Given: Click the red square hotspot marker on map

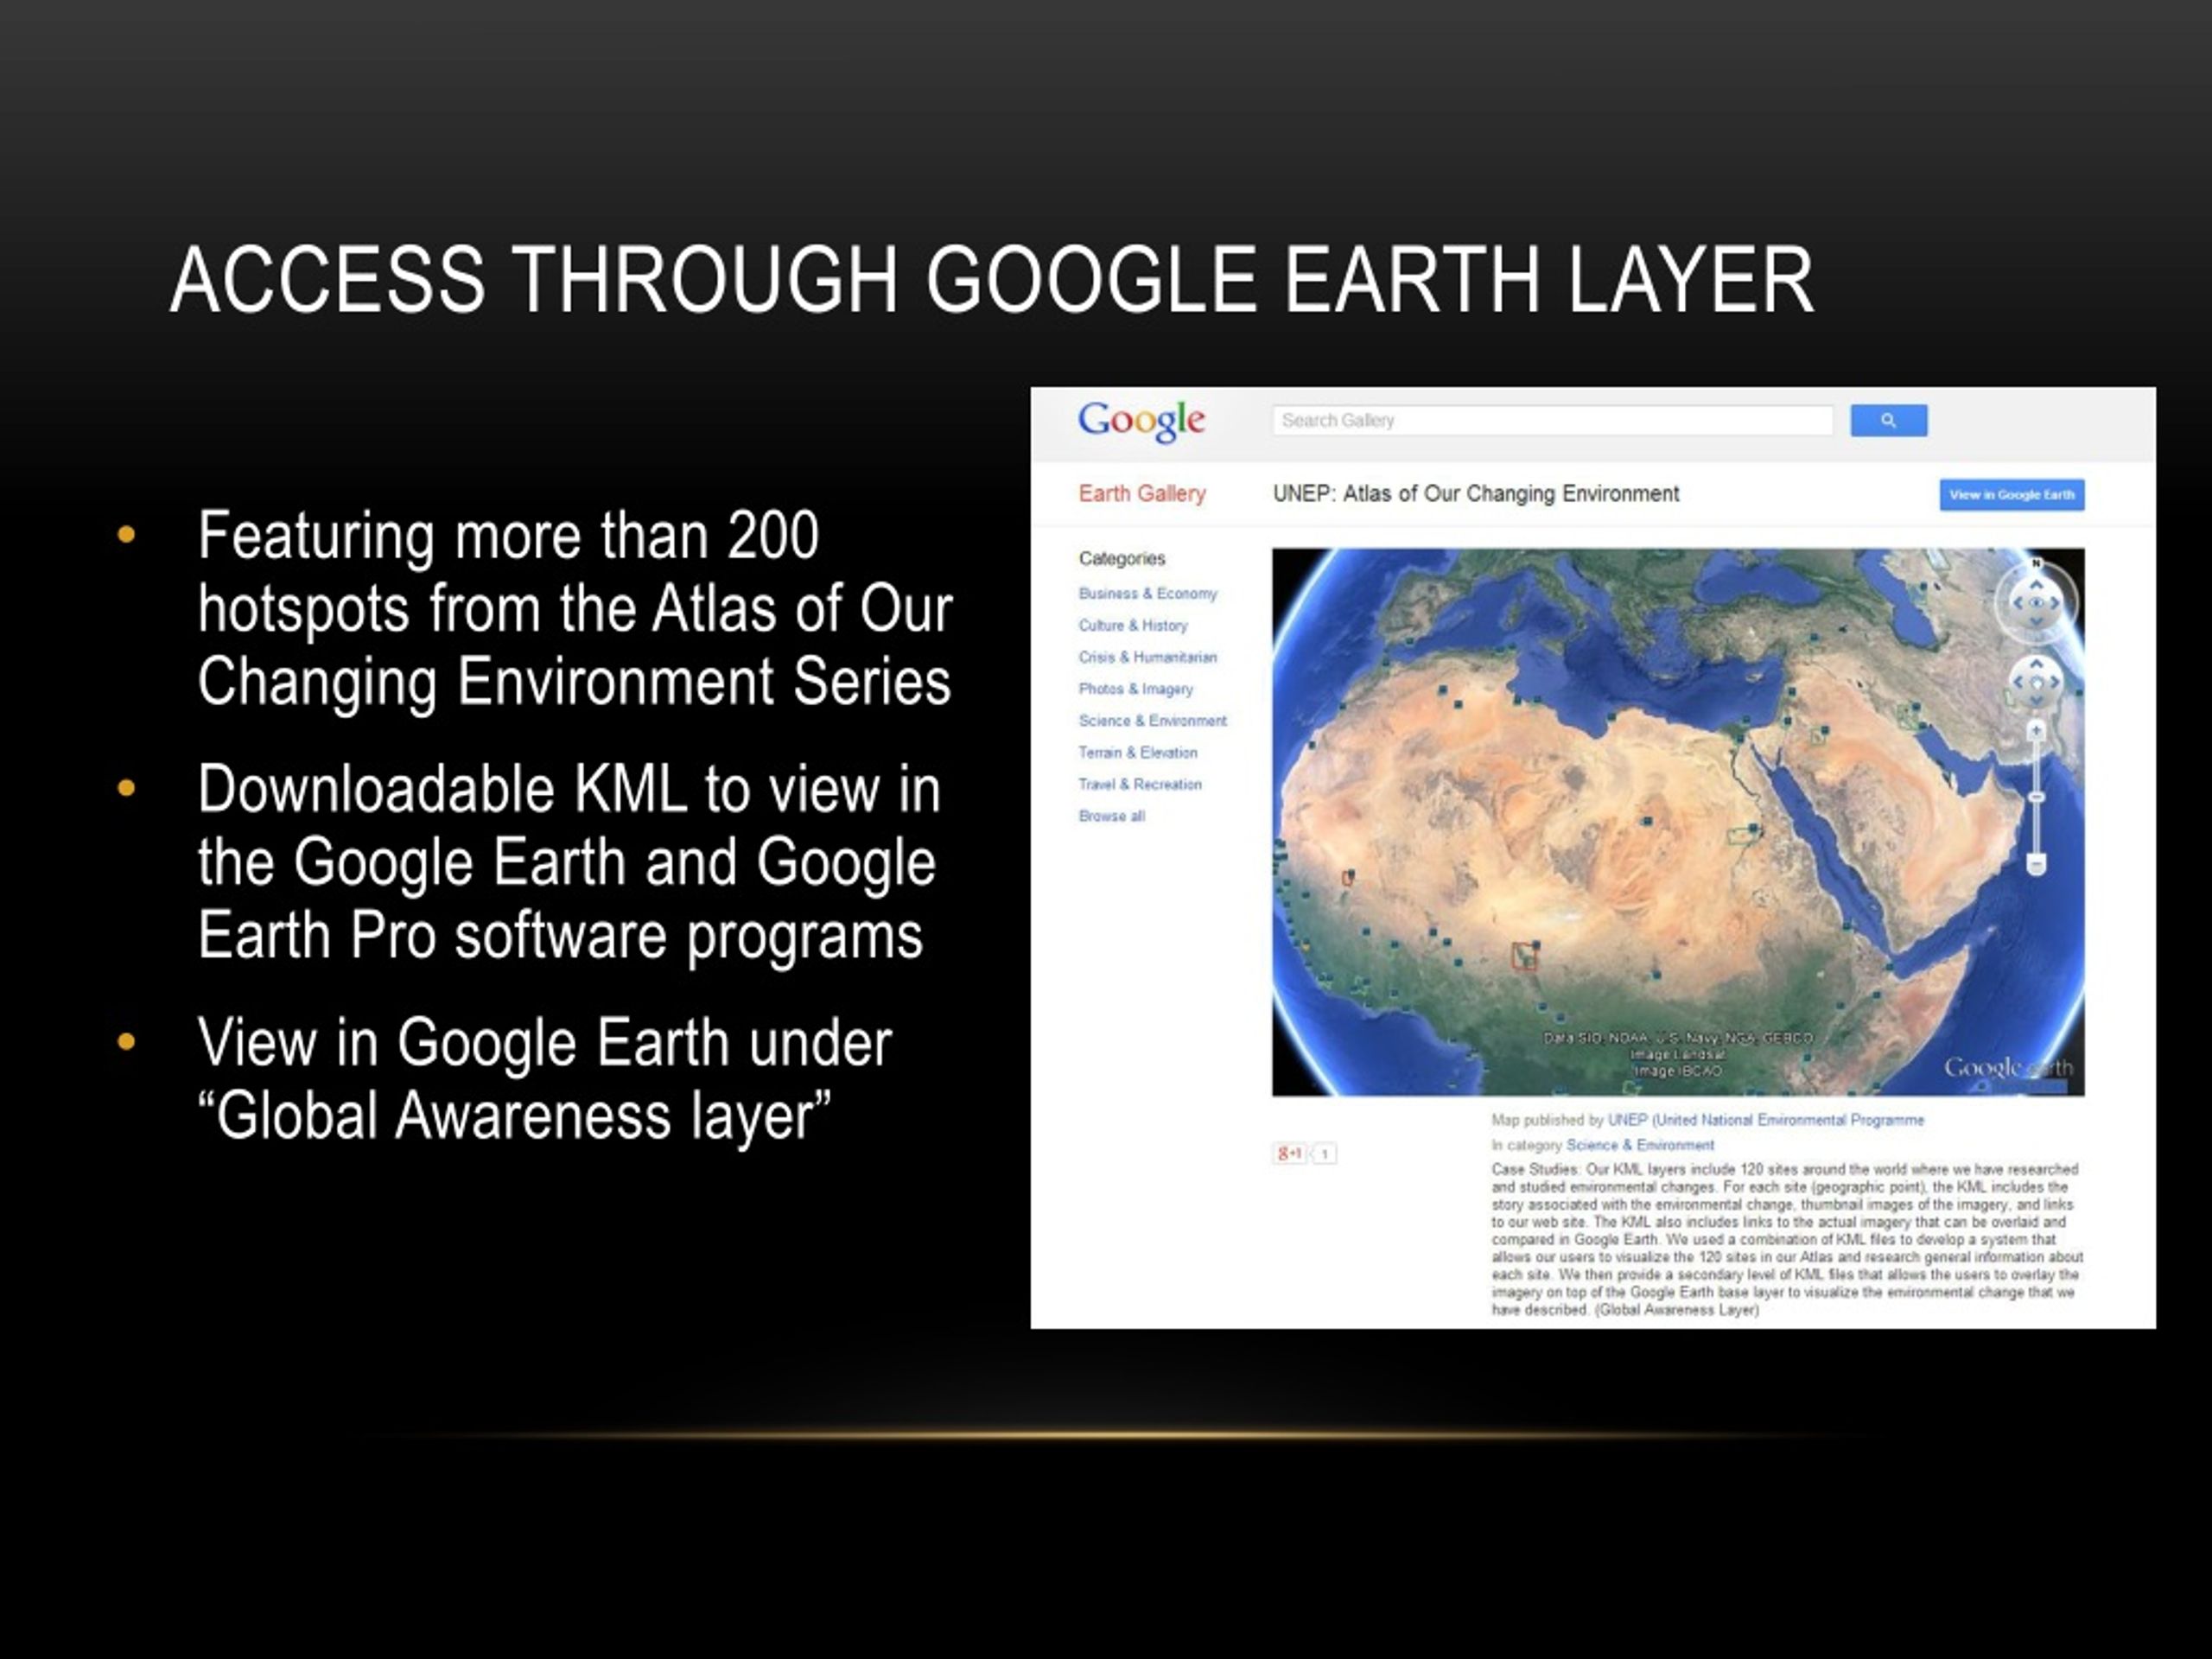Looking at the screenshot, I should (1524, 957).
